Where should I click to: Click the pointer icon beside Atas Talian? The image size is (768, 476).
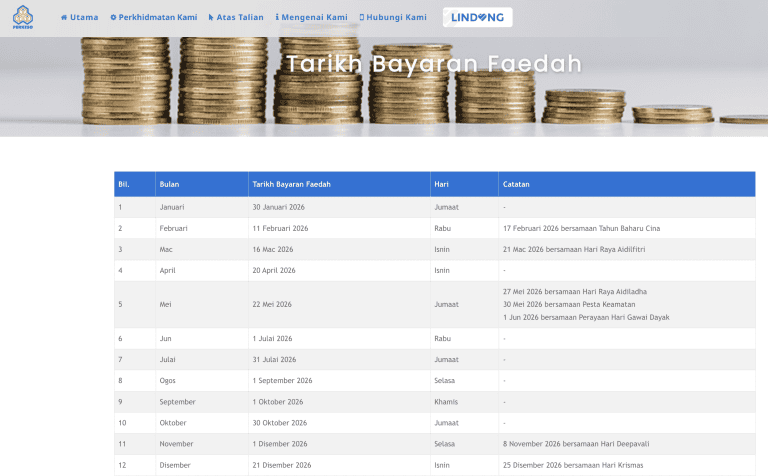[x=211, y=17]
